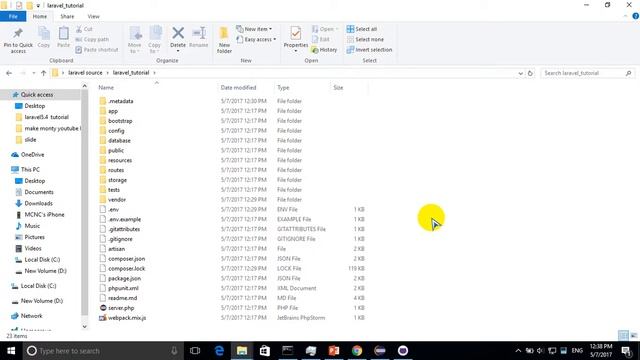Select Downloads in navigation pane
Image resolution: width=640 pixels, height=360 pixels.
click(38, 203)
